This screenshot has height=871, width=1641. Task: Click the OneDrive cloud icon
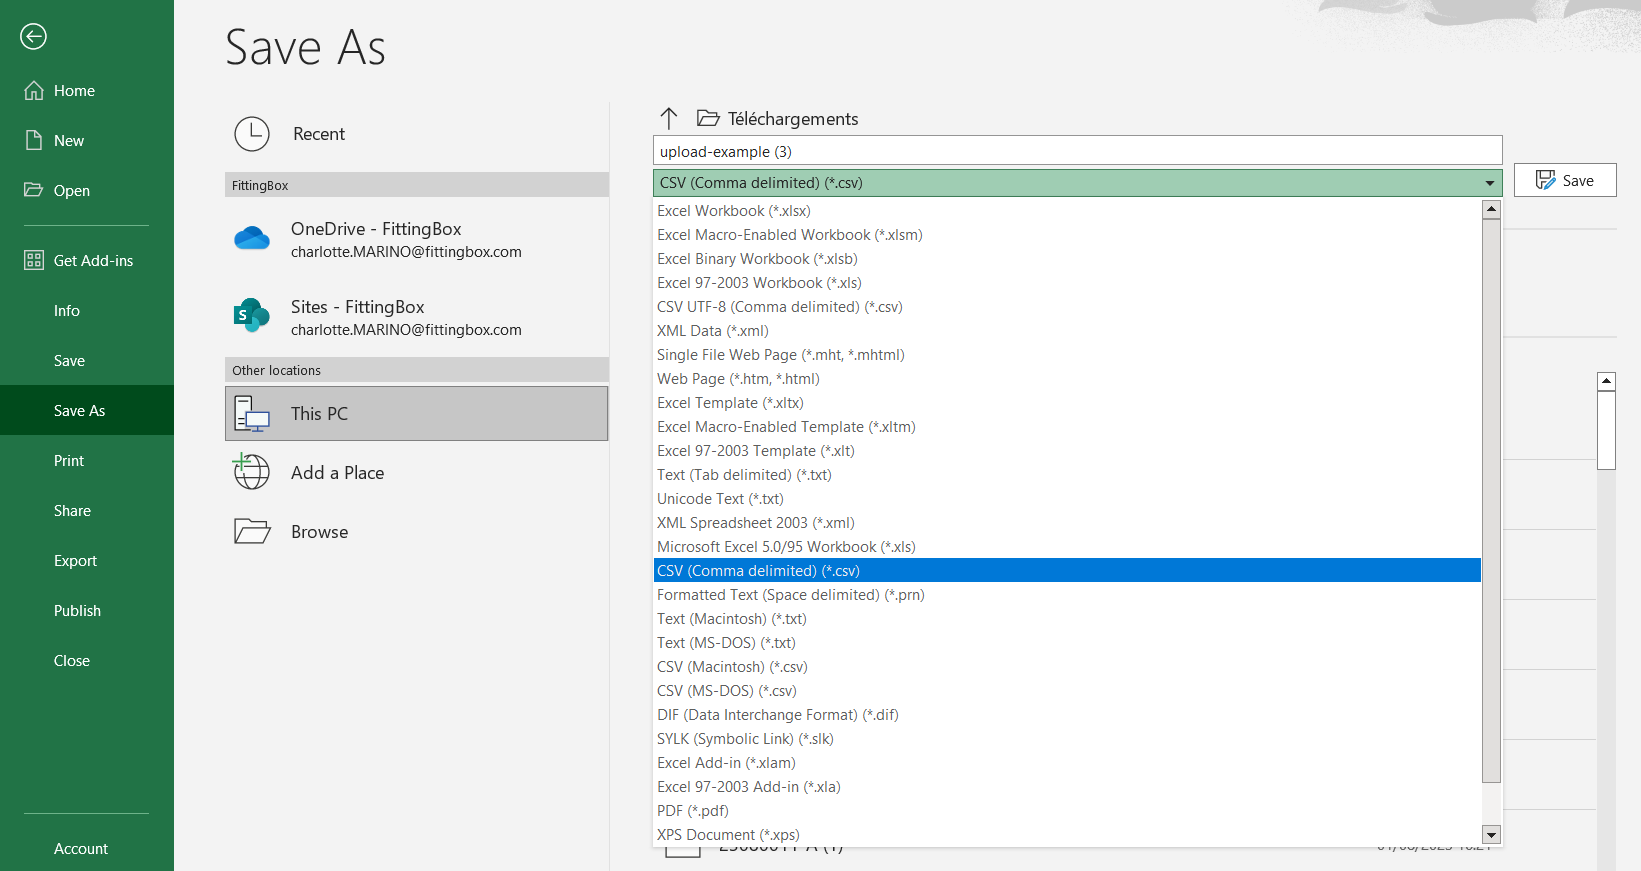coord(252,239)
